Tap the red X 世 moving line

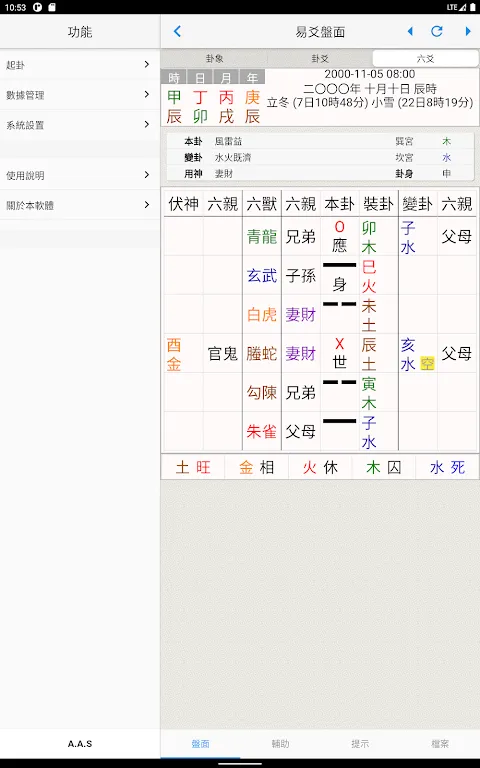click(x=339, y=353)
